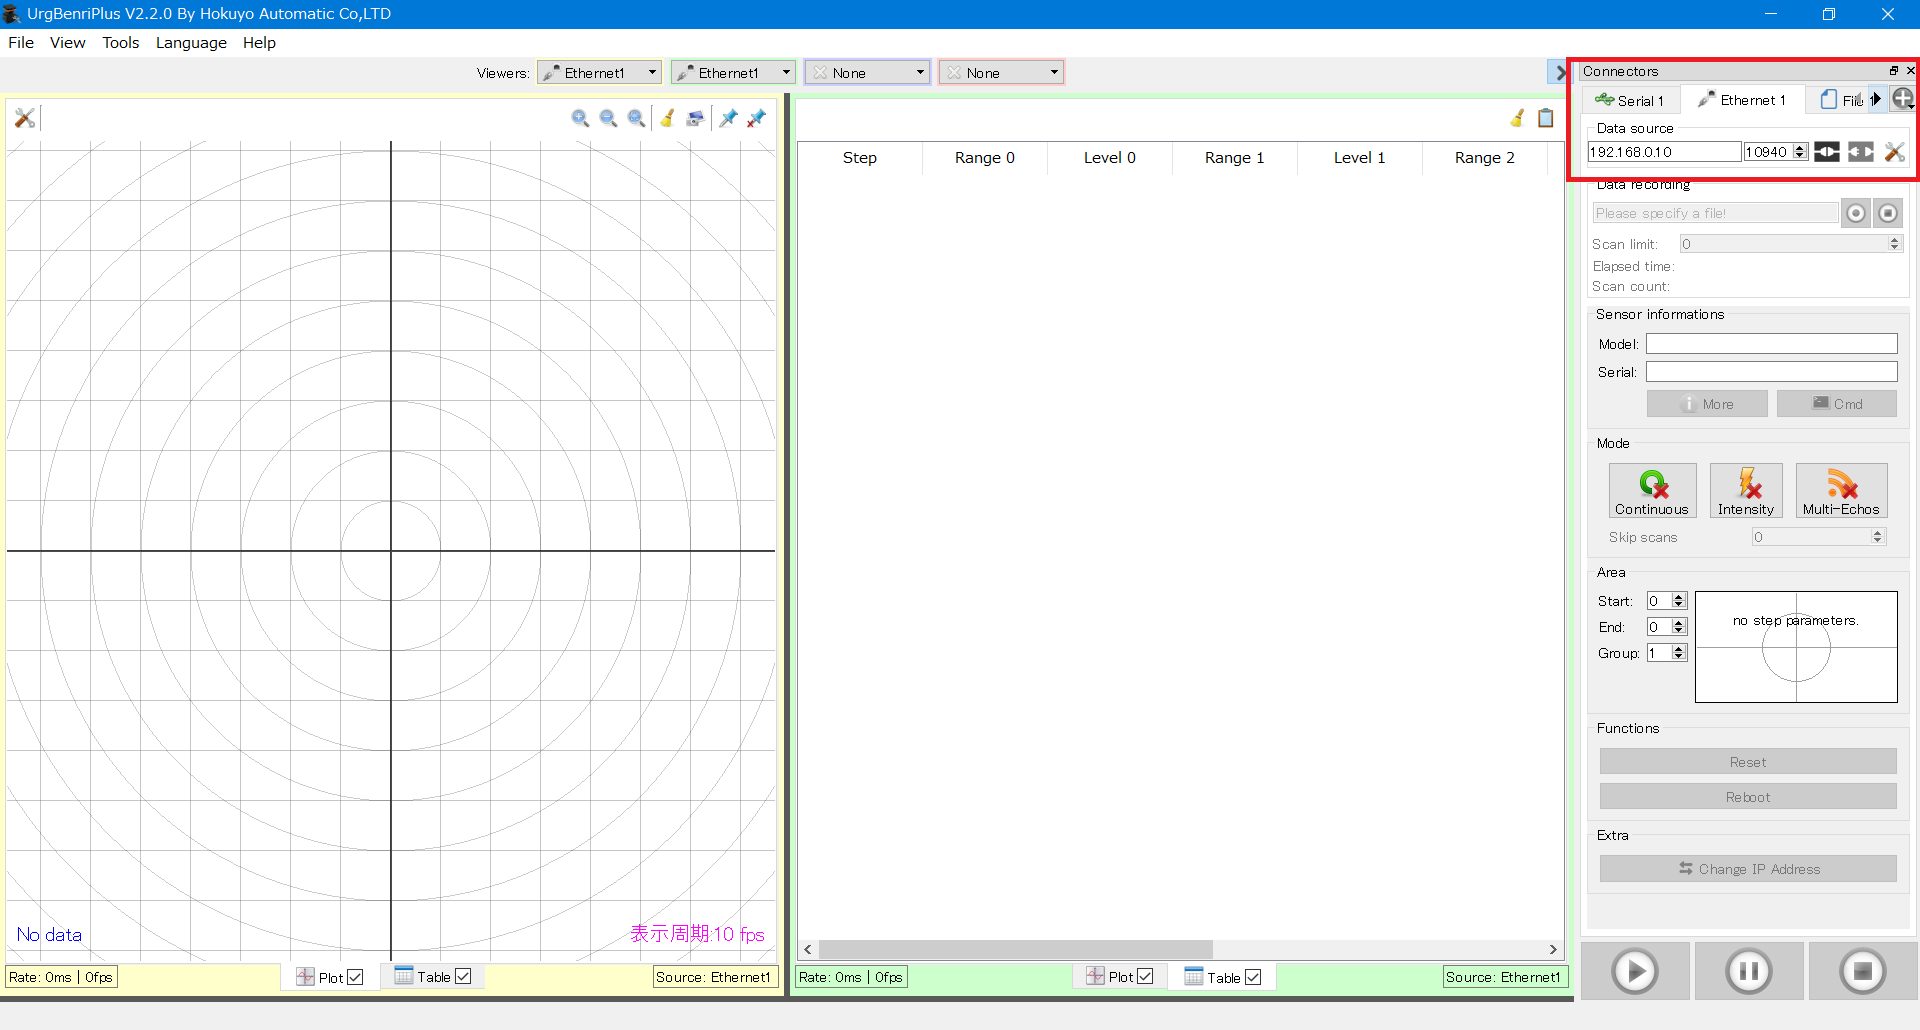Advance the connector tabs with right arrow
The image size is (1920, 1030).
(x=1877, y=99)
